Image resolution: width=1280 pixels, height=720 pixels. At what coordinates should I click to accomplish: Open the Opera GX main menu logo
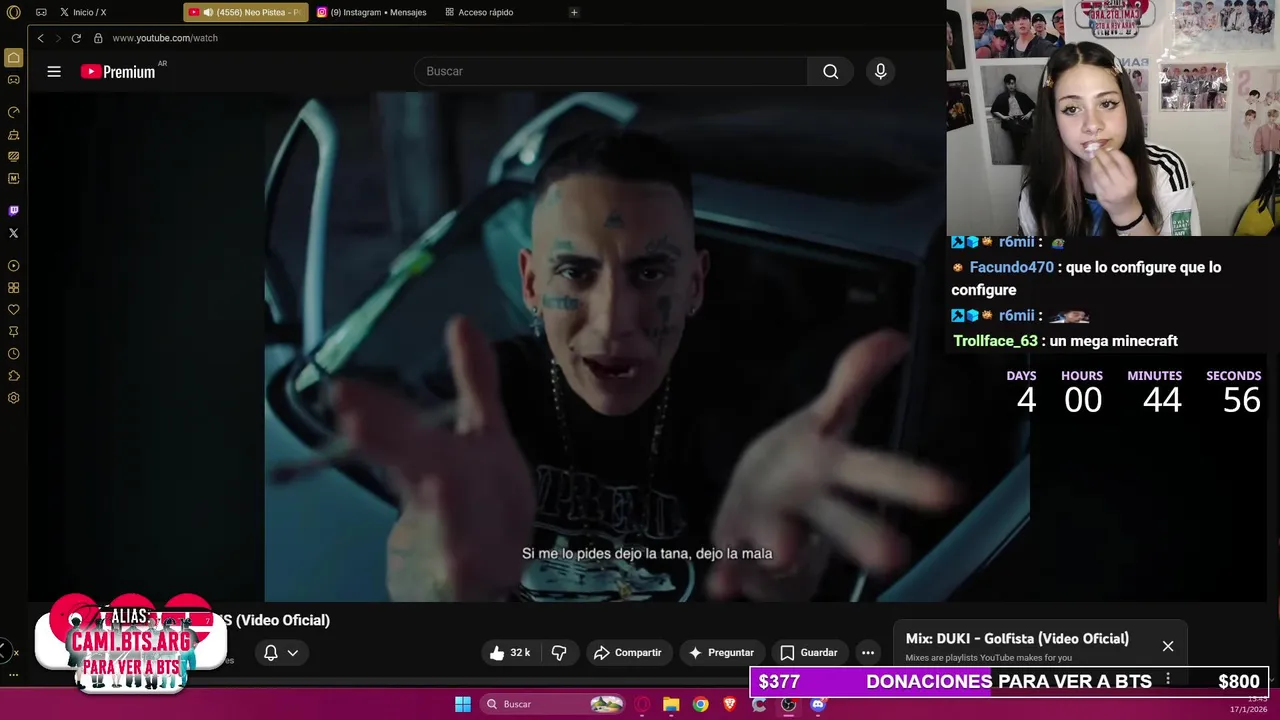pyautogui.click(x=13, y=12)
